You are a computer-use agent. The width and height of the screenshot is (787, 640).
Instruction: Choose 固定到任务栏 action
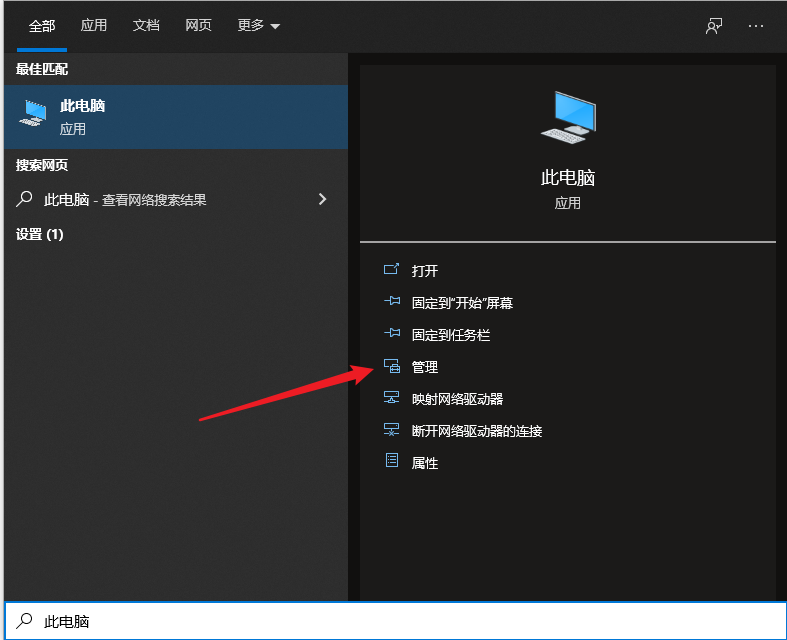click(451, 335)
